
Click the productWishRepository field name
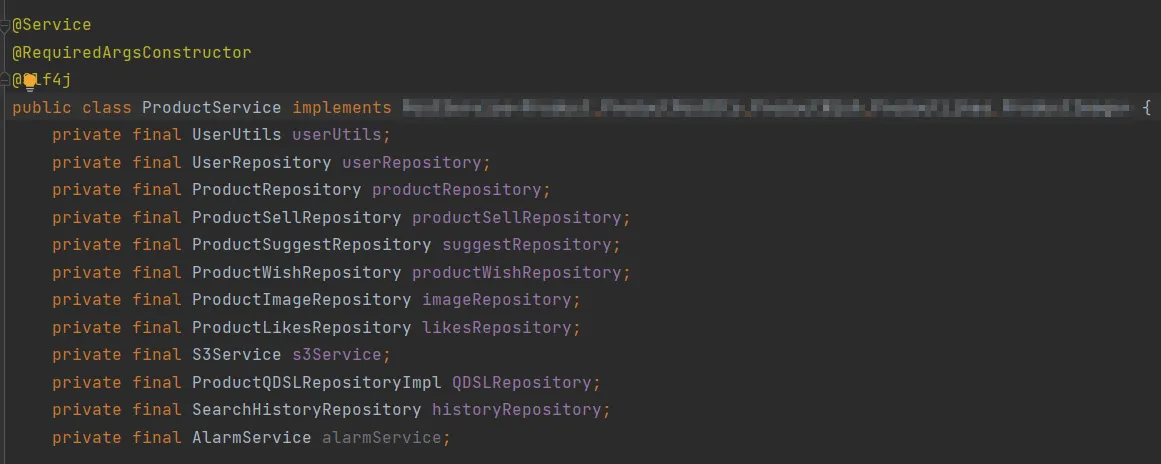(x=516, y=272)
